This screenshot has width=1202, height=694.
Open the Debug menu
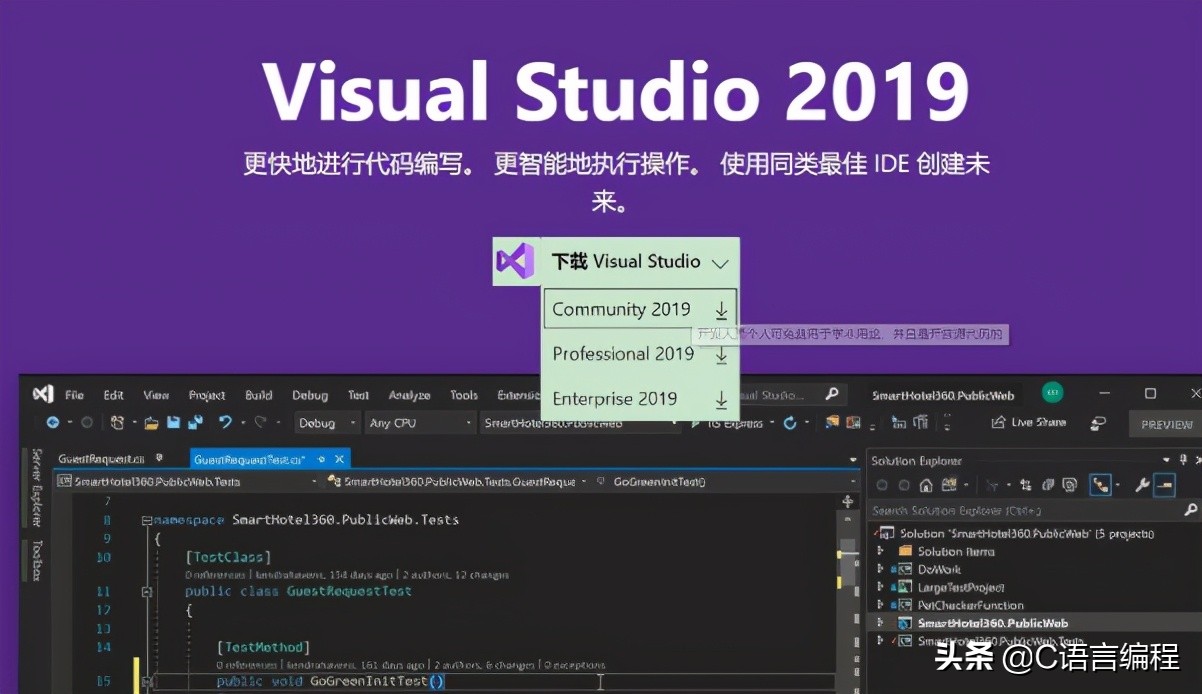(310, 394)
